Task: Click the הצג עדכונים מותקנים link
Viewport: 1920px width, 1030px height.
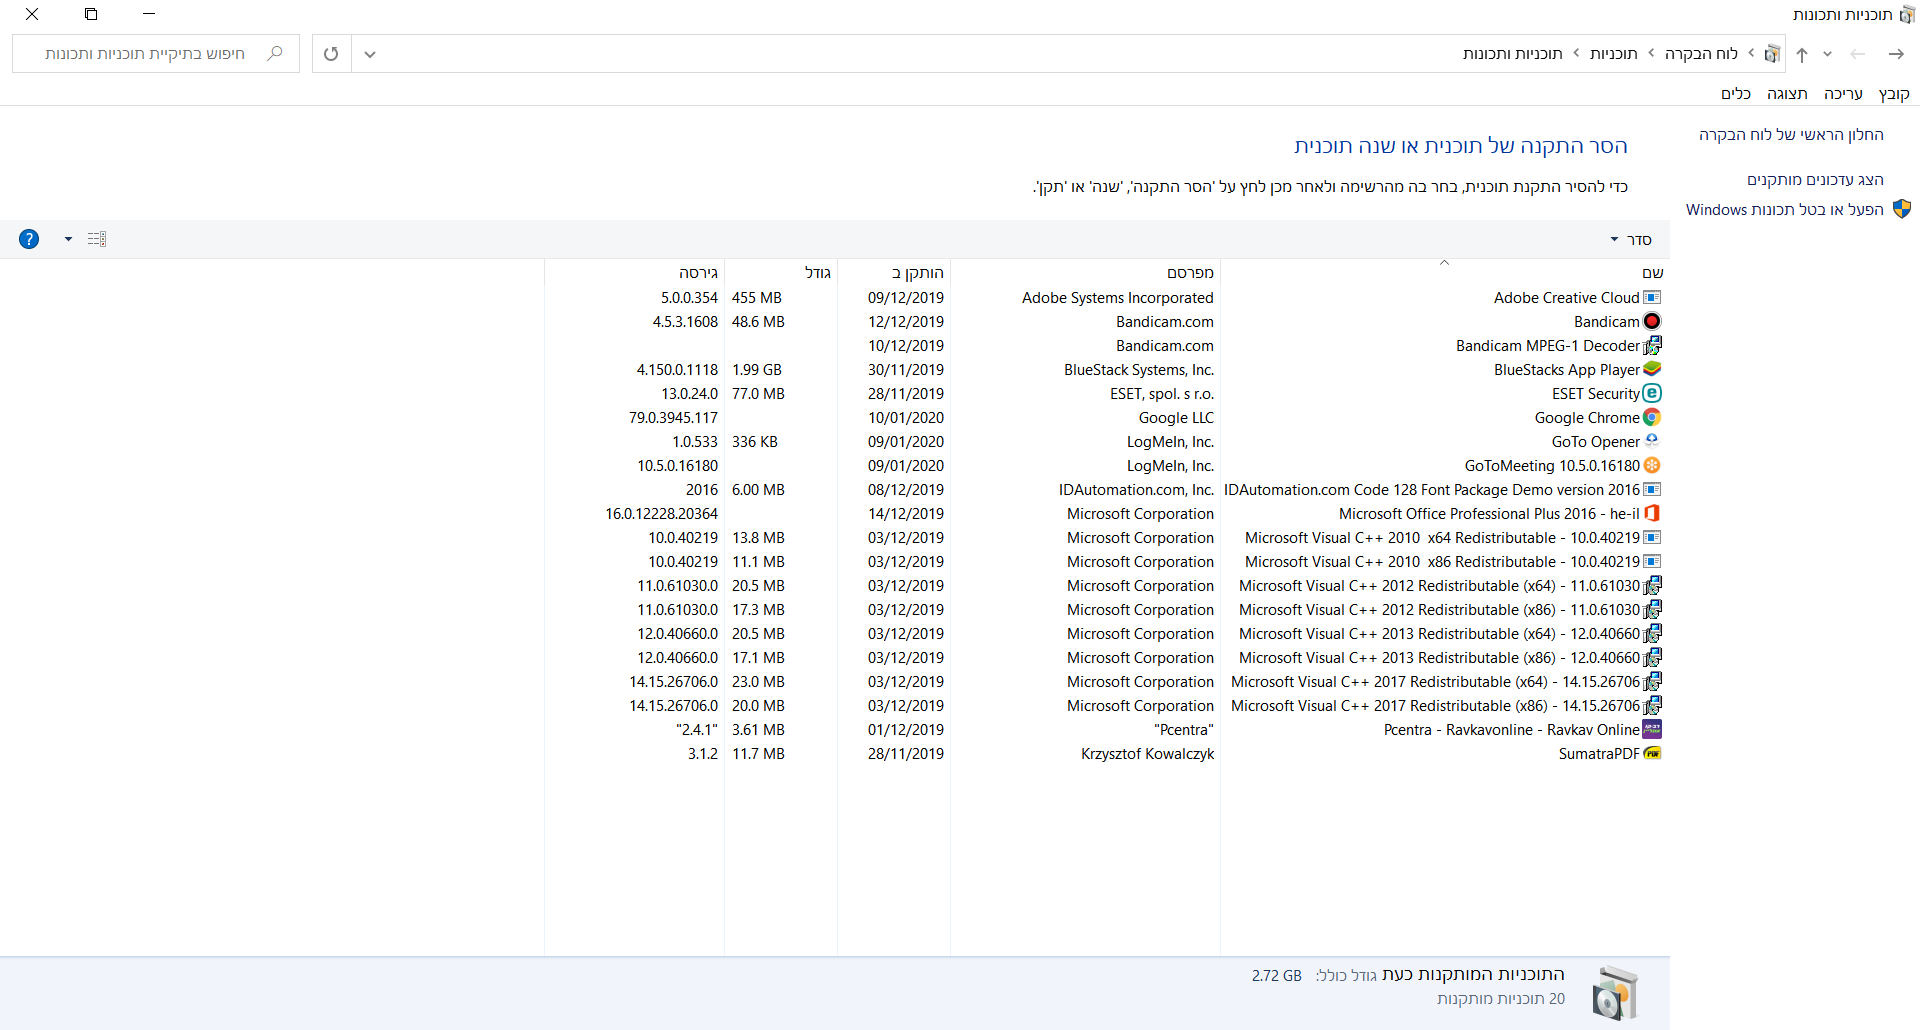Action: point(1815,180)
